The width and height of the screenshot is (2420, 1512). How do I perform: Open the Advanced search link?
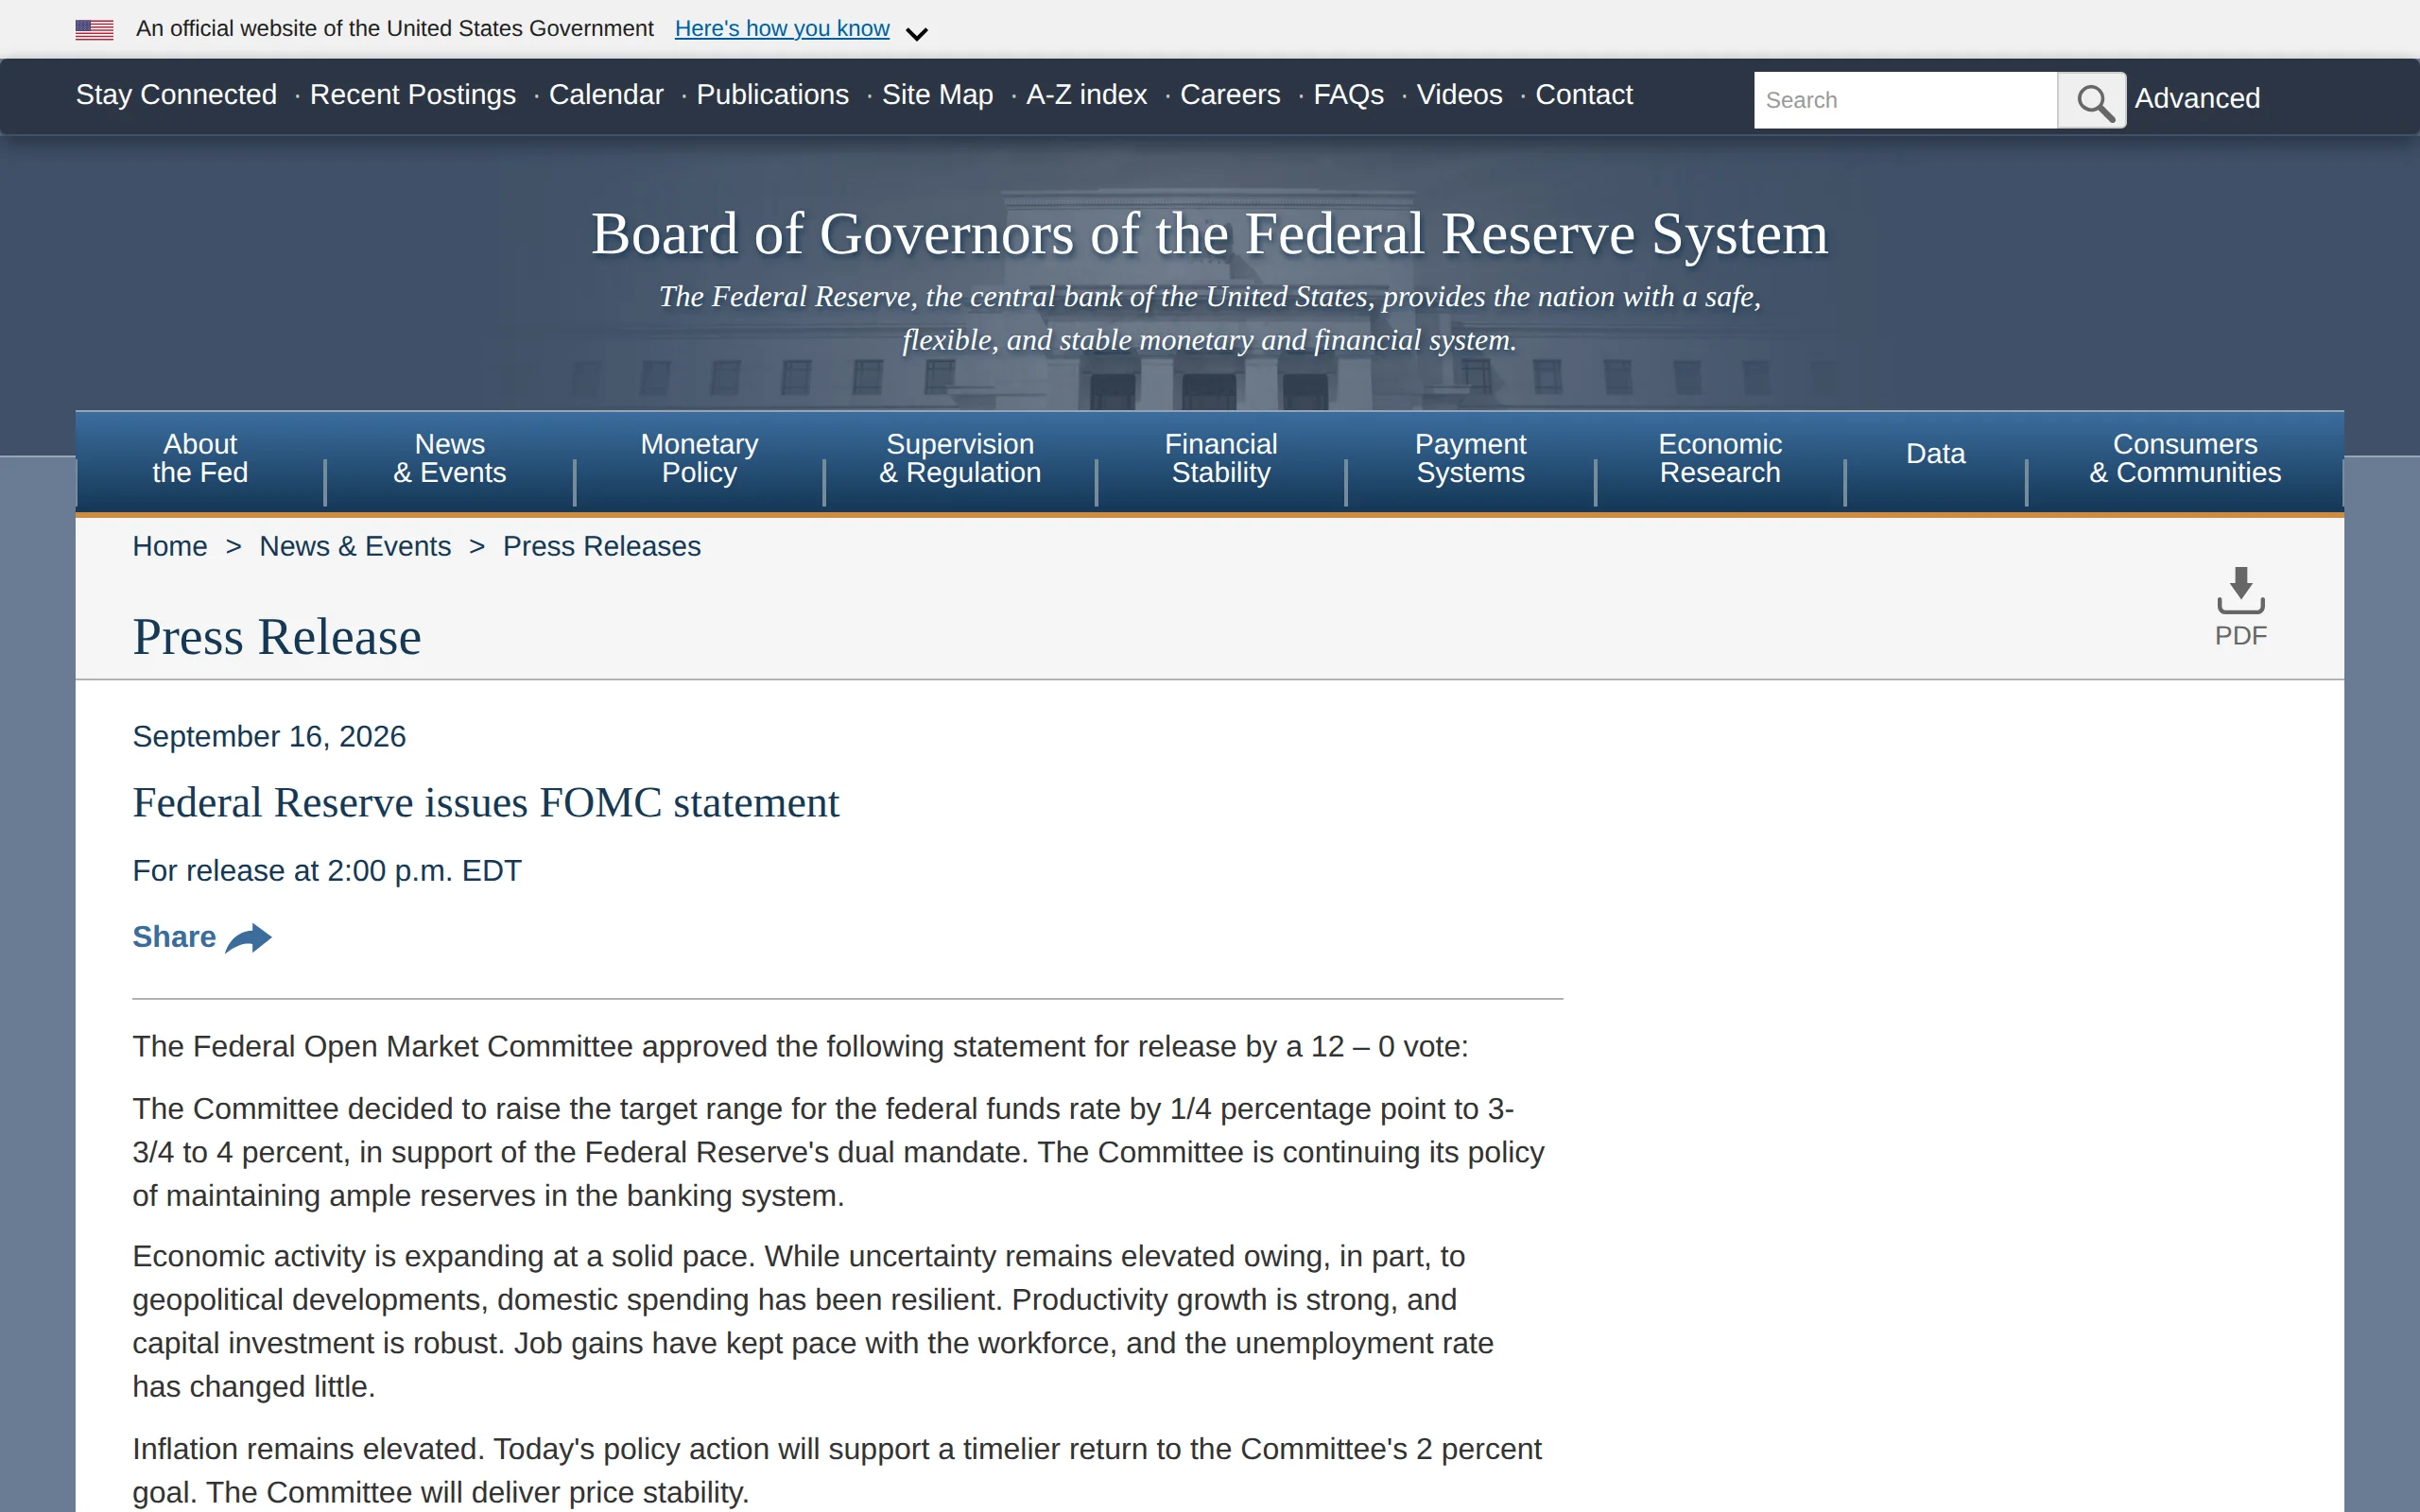pyautogui.click(x=2197, y=98)
